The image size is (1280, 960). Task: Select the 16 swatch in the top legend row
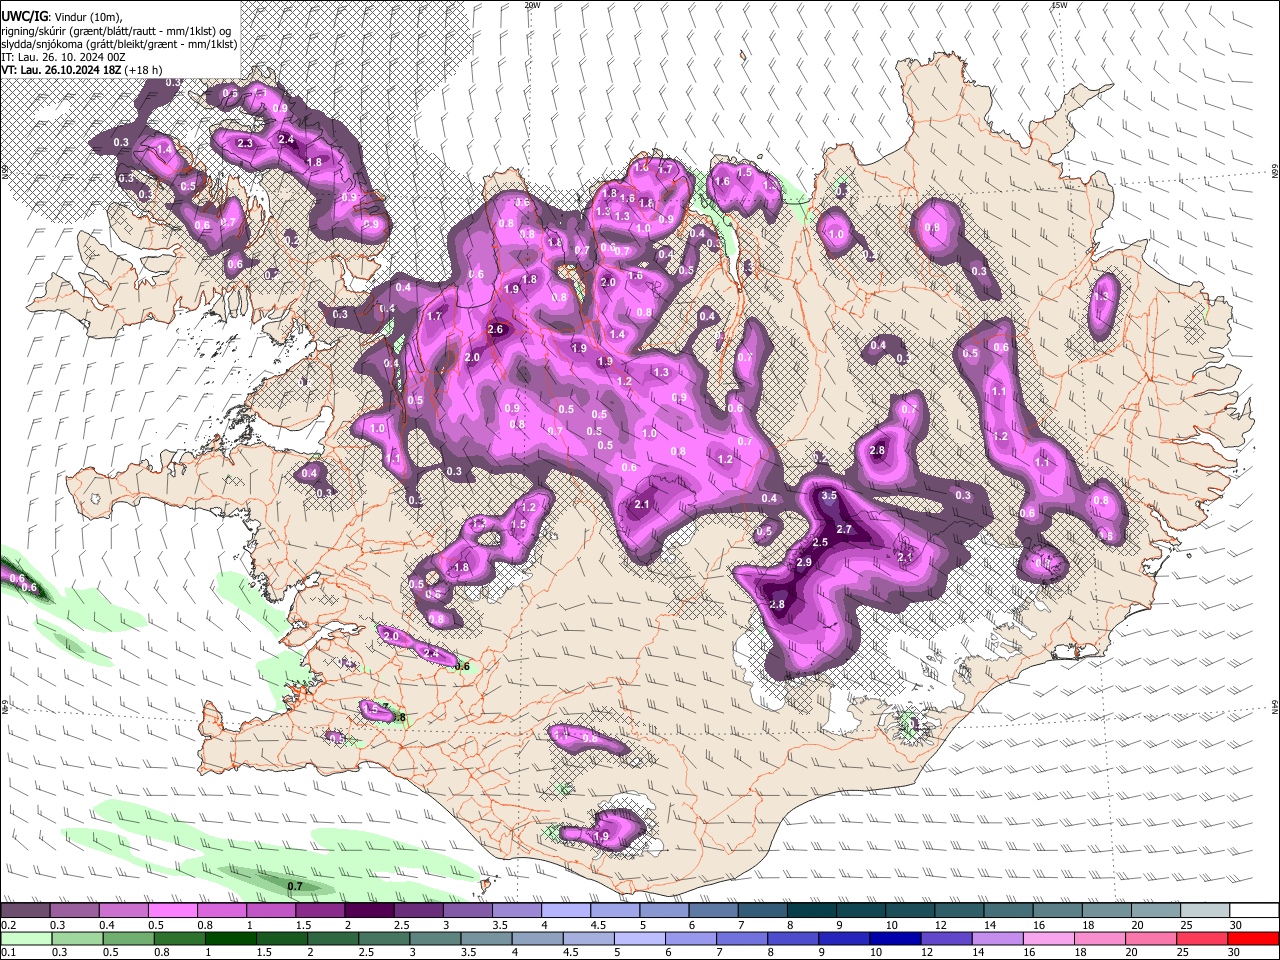pyautogui.click(x=1058, y=910)
